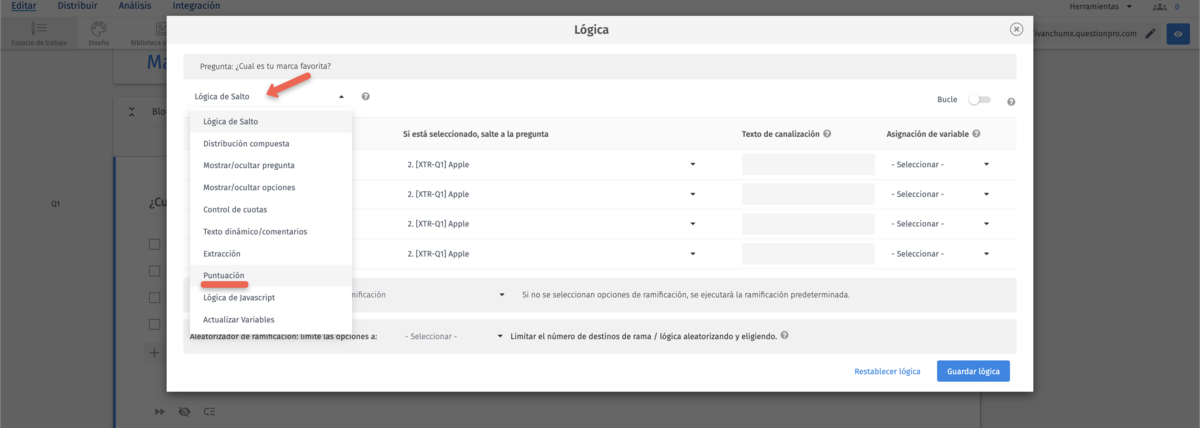Select Lógica de Salto from the list

pyautogui.click(x=271, y=121)
